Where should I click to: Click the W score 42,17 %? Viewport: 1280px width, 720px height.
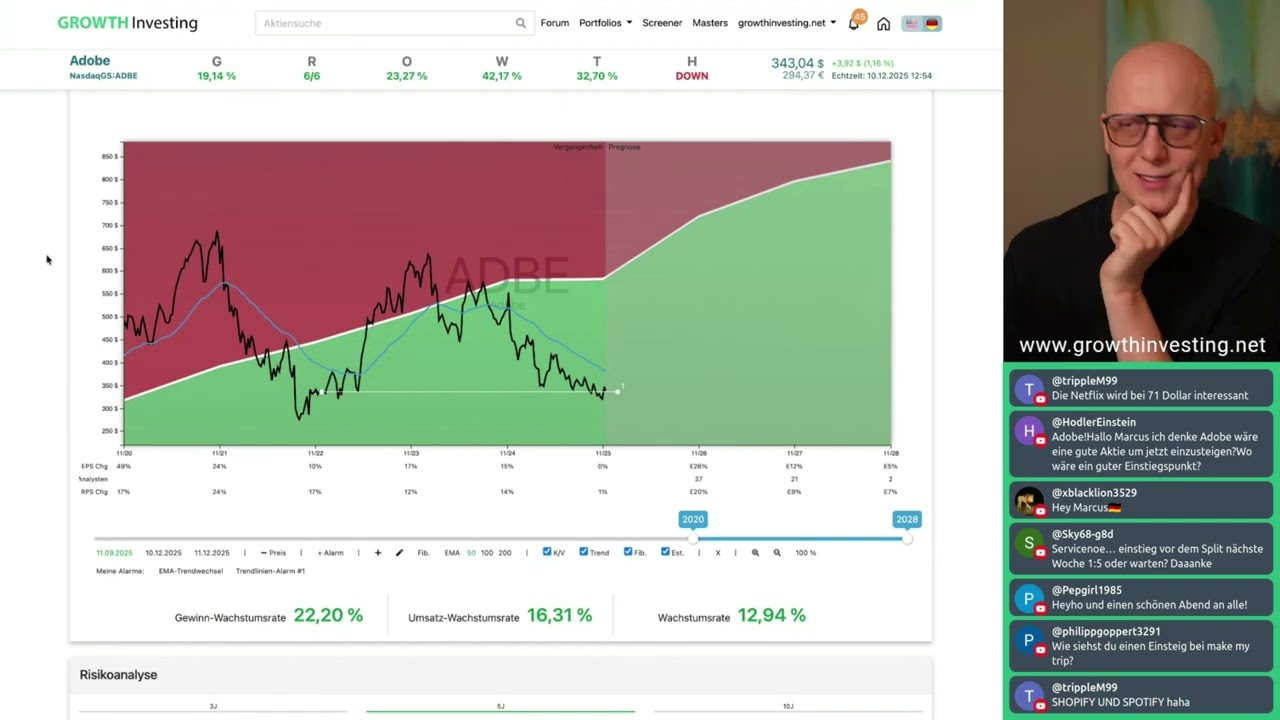tap(502, 76)
